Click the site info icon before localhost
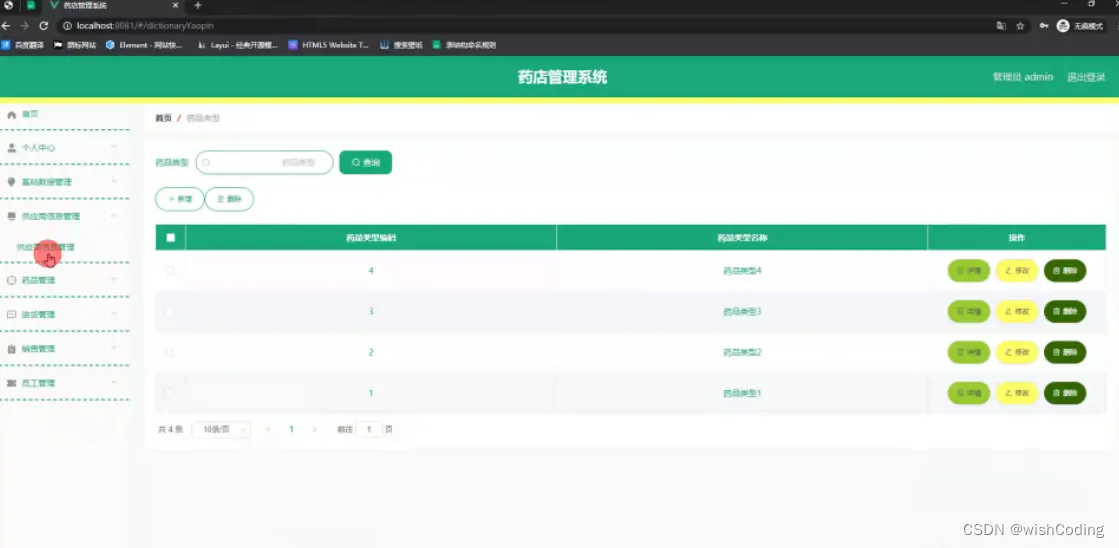Viewport: 1119px width, 548px height. click(x=67, y=26)
